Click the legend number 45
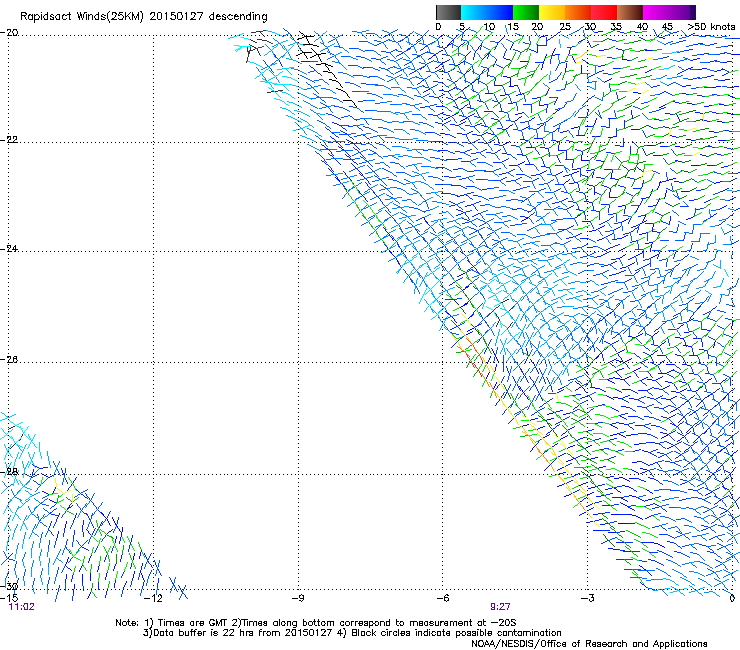 (667, 27)
